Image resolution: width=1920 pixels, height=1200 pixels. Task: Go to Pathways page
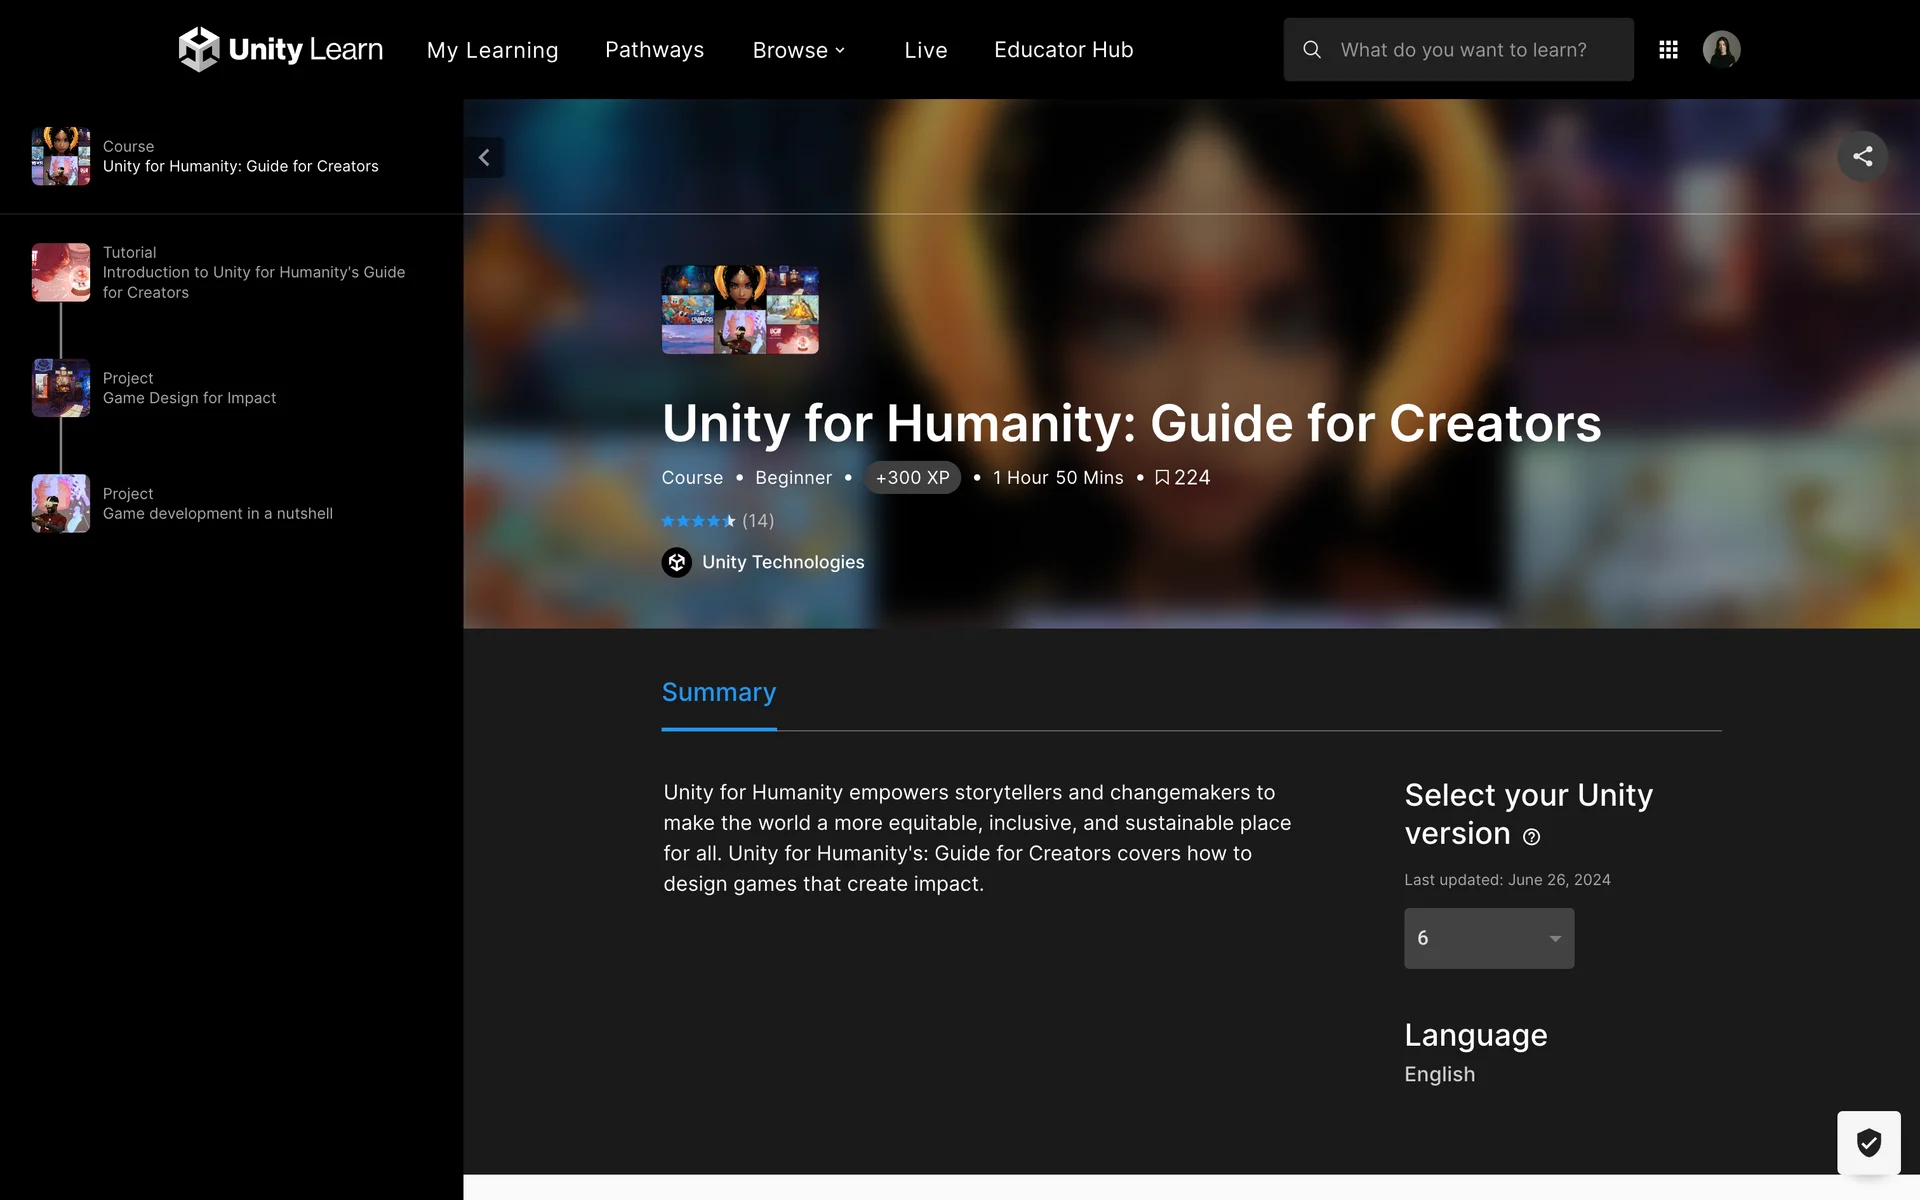654,50
